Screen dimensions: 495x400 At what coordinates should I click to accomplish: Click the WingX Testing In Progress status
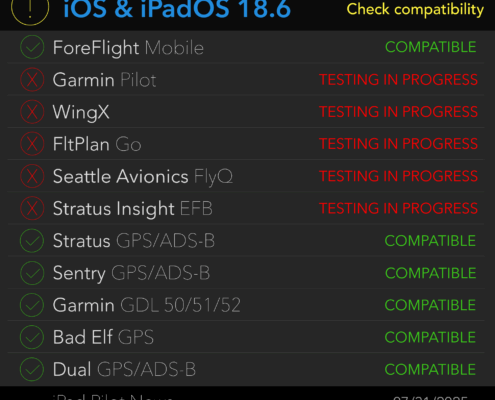(x=398, y=112)
